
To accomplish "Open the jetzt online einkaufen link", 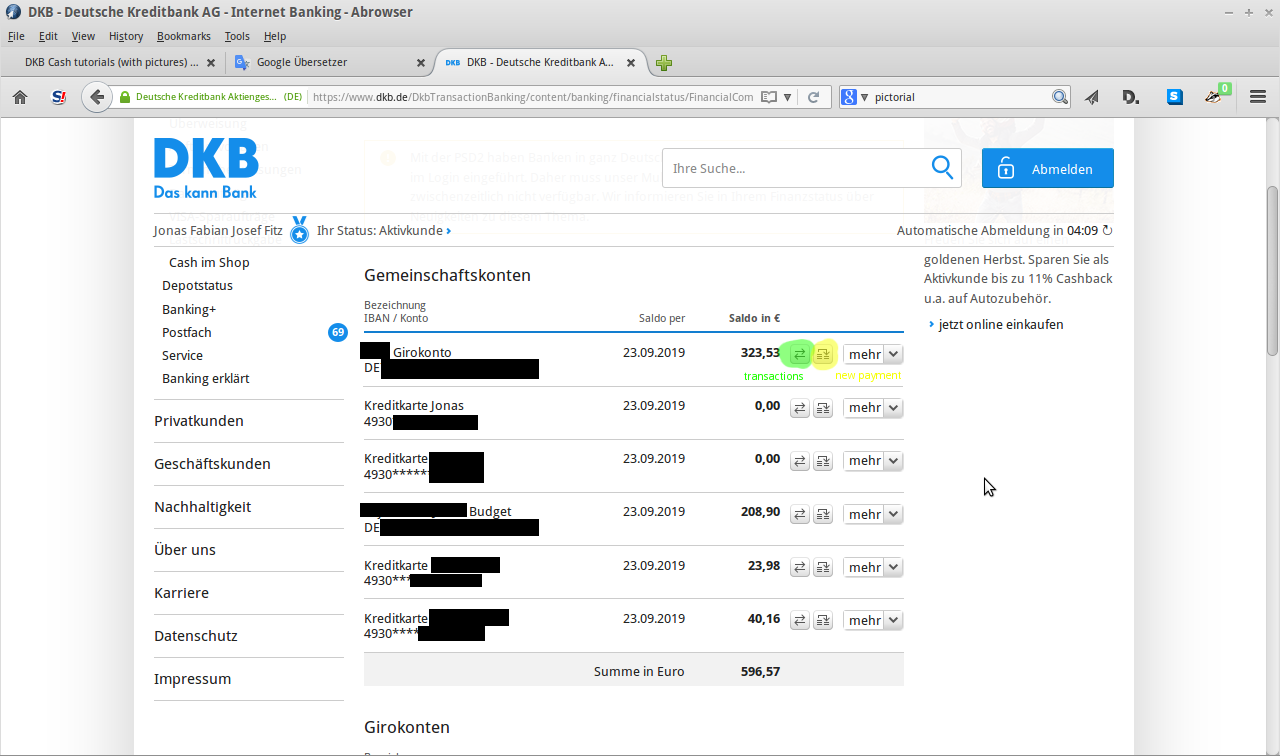I will [x=1000, y=324].
